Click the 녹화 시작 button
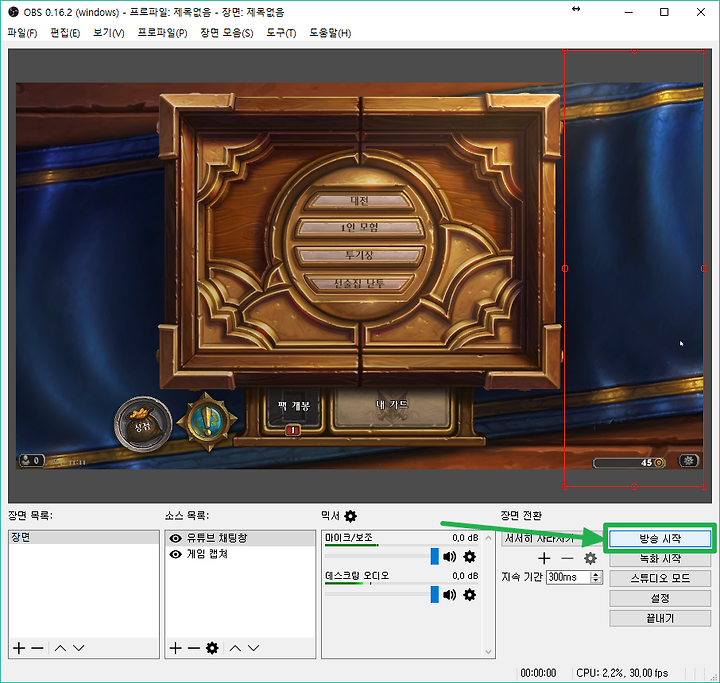Image resolution: width=720 pixels, height=683 pixels. point(660,559)
